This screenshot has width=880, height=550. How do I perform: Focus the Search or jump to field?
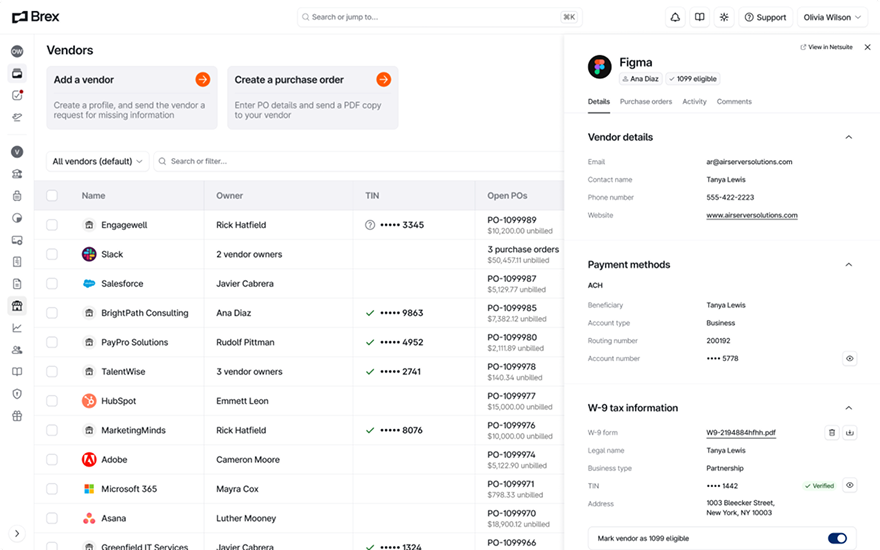[x=439, y=17]
